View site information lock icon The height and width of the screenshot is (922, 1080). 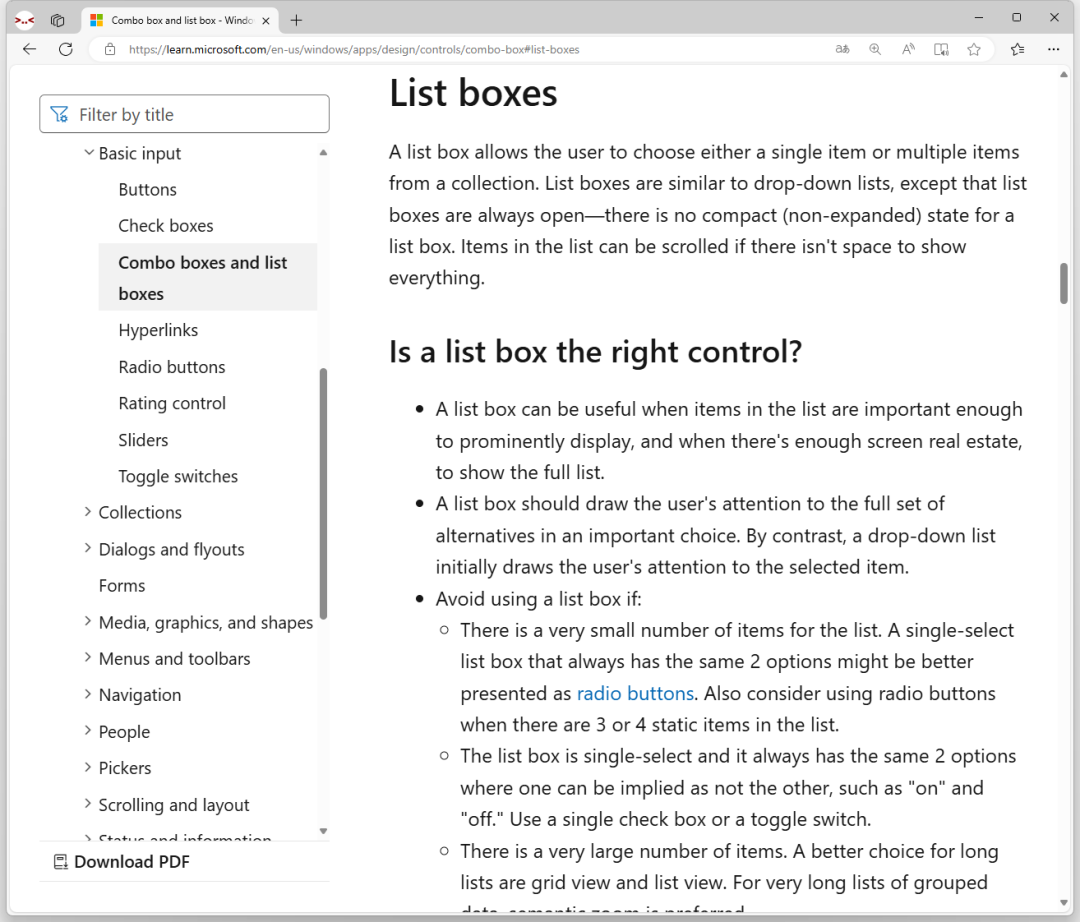click(110, 50)
